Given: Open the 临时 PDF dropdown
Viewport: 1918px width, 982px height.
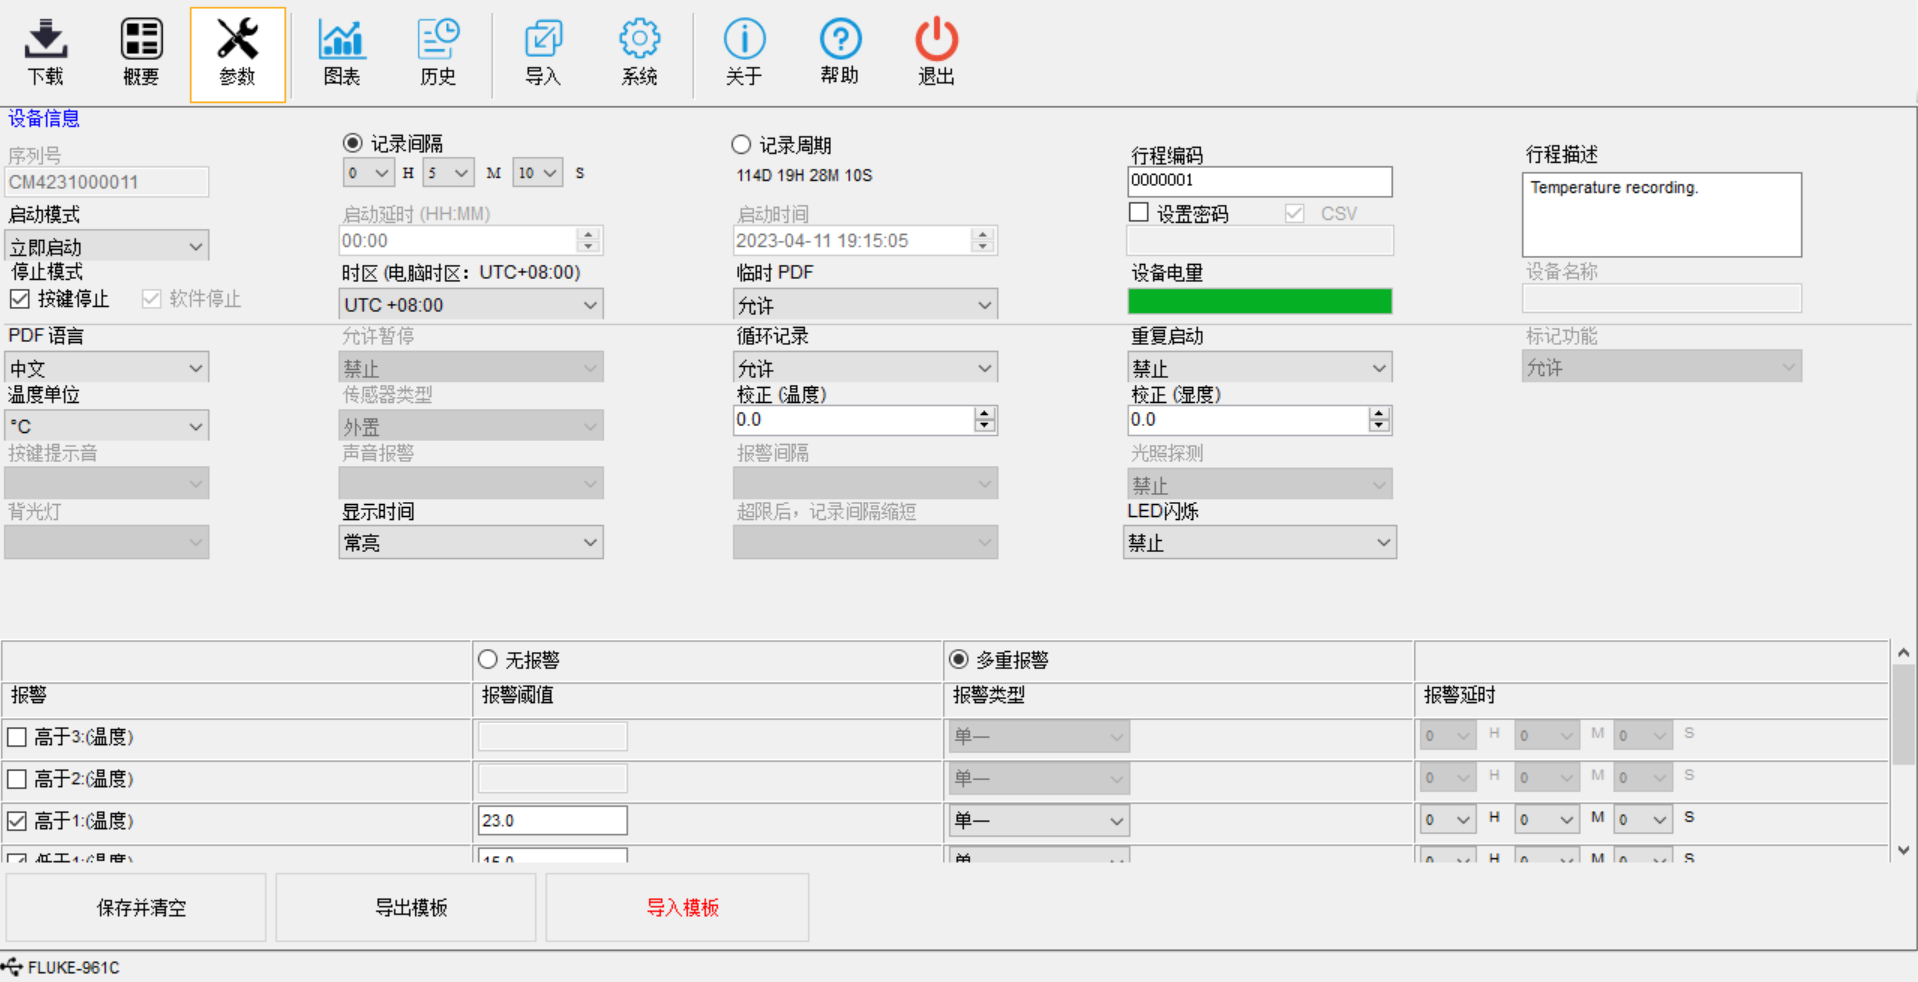Looking at the screenshot, I should pyautogui.click(x=866, y=304).
